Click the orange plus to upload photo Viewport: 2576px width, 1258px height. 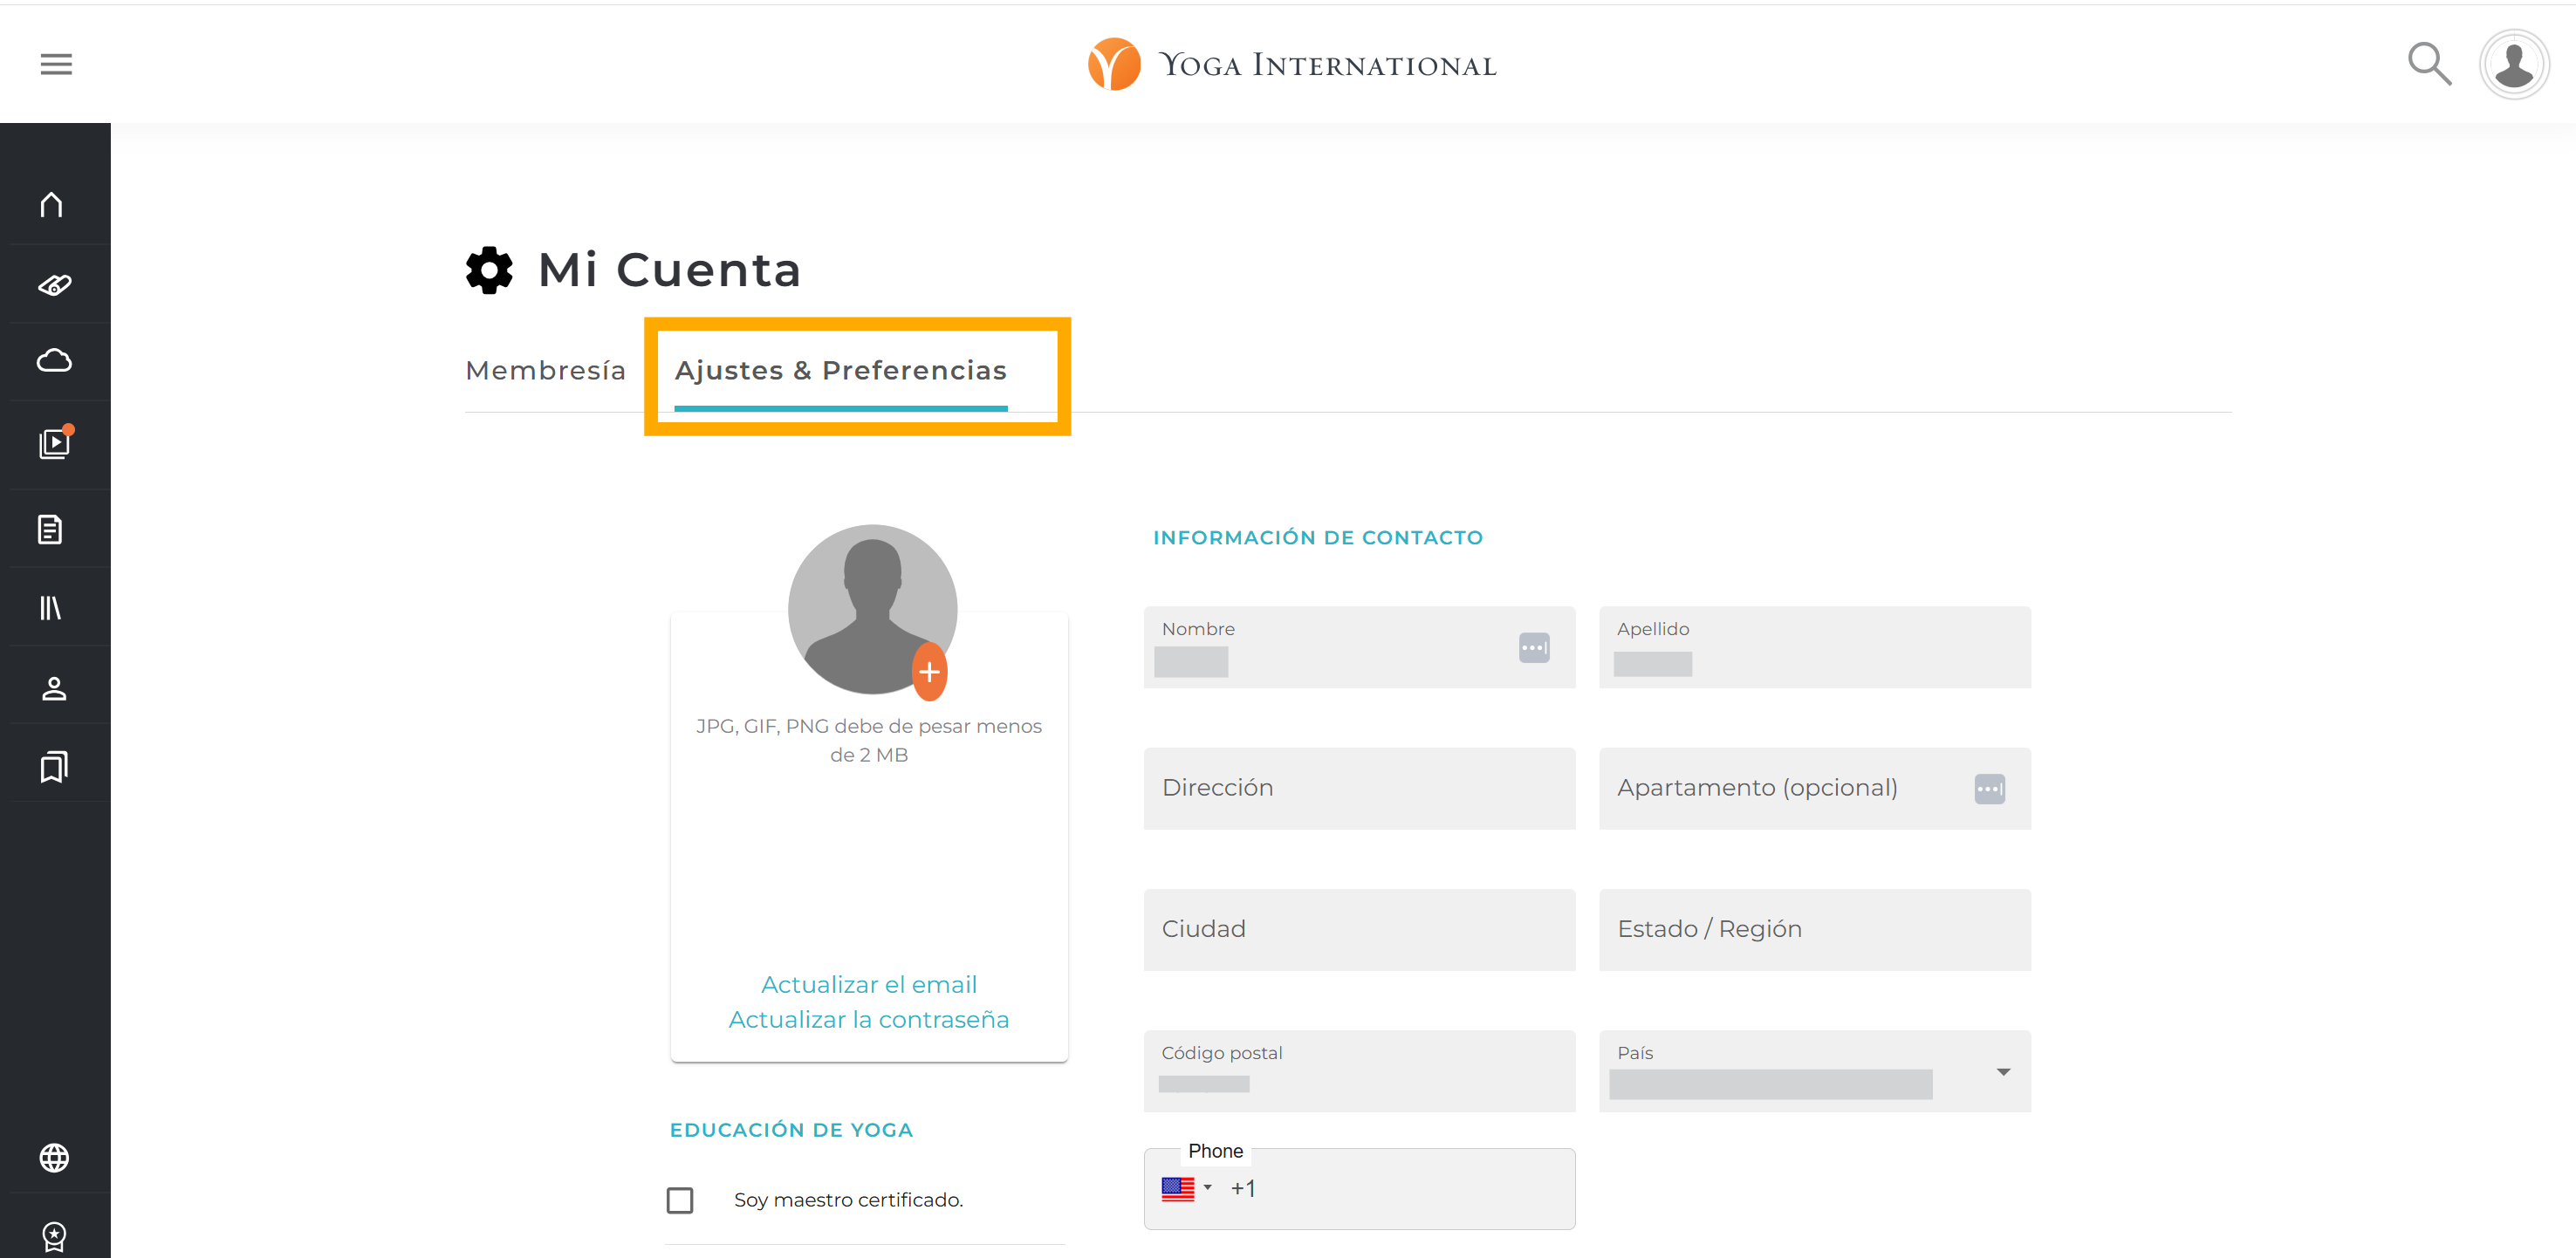(x=929, y=672)
